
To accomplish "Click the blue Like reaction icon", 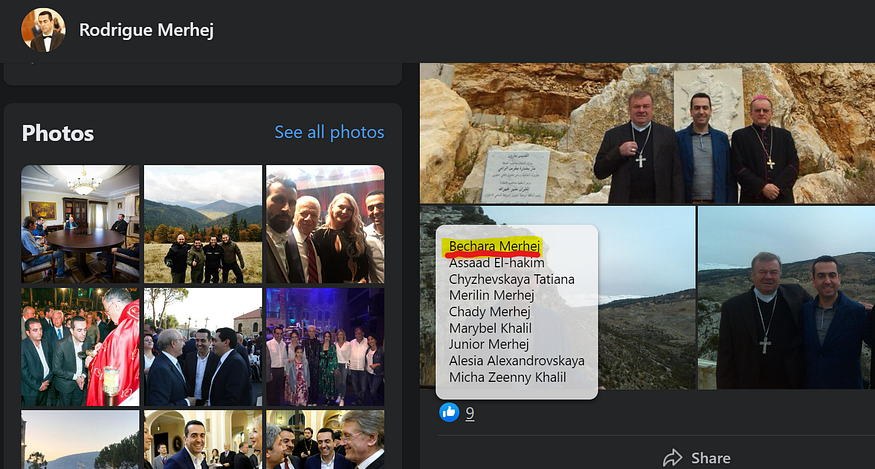I will point(449,413).
